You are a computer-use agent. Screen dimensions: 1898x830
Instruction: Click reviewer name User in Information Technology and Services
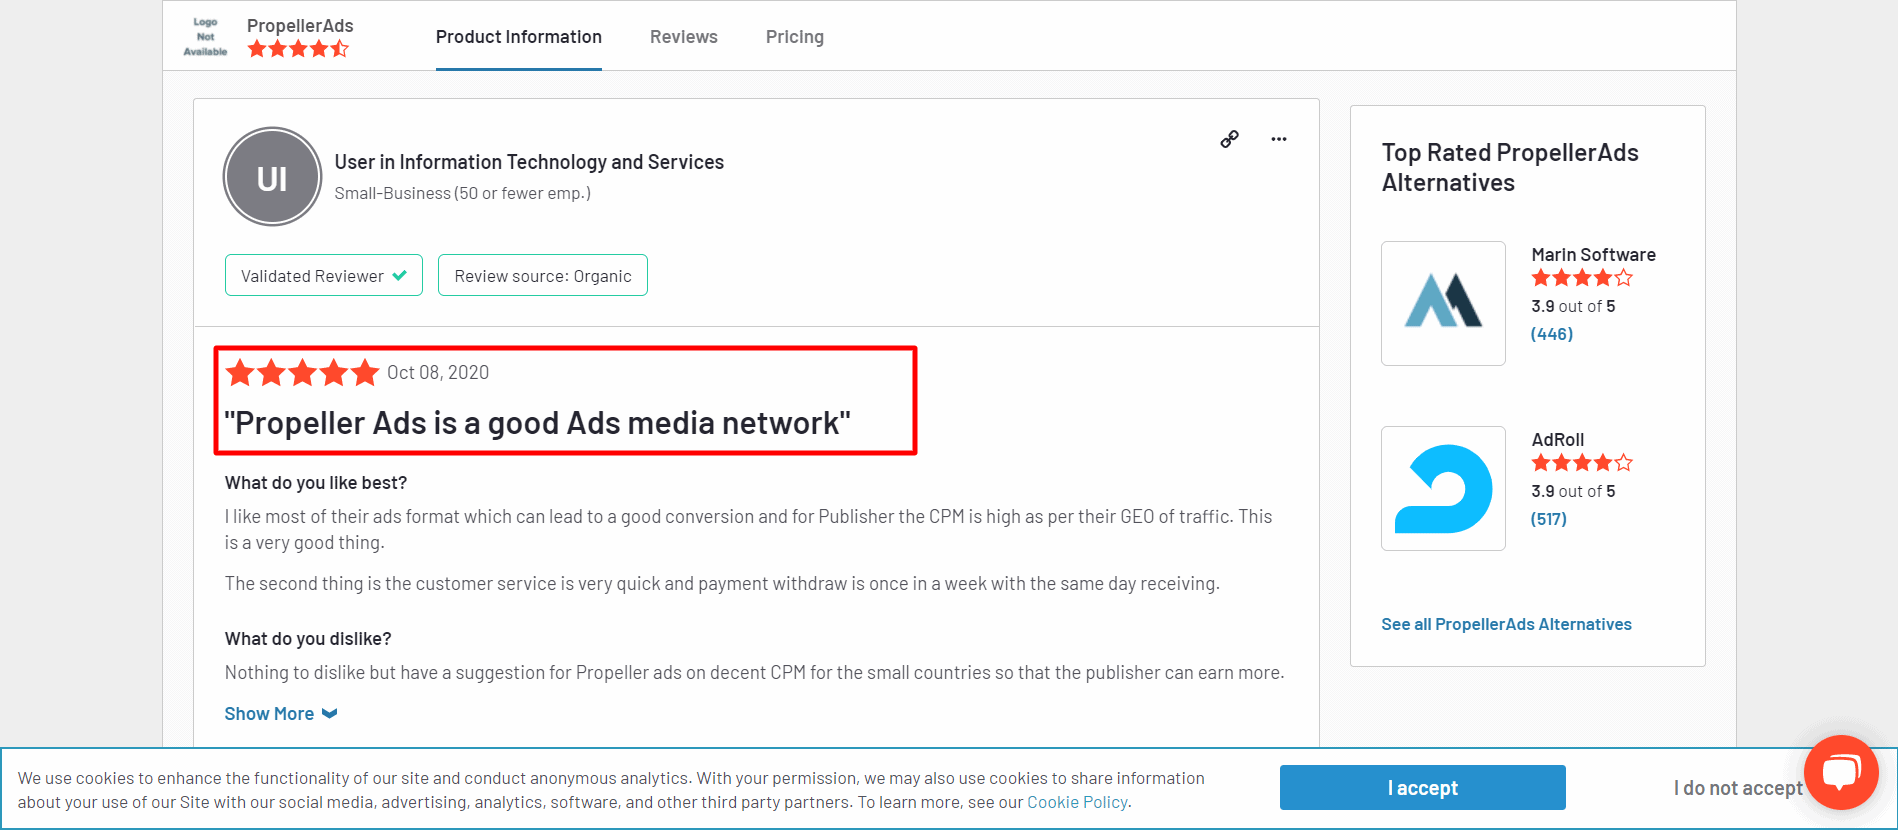pyautogui.click(x=529, y=162)
